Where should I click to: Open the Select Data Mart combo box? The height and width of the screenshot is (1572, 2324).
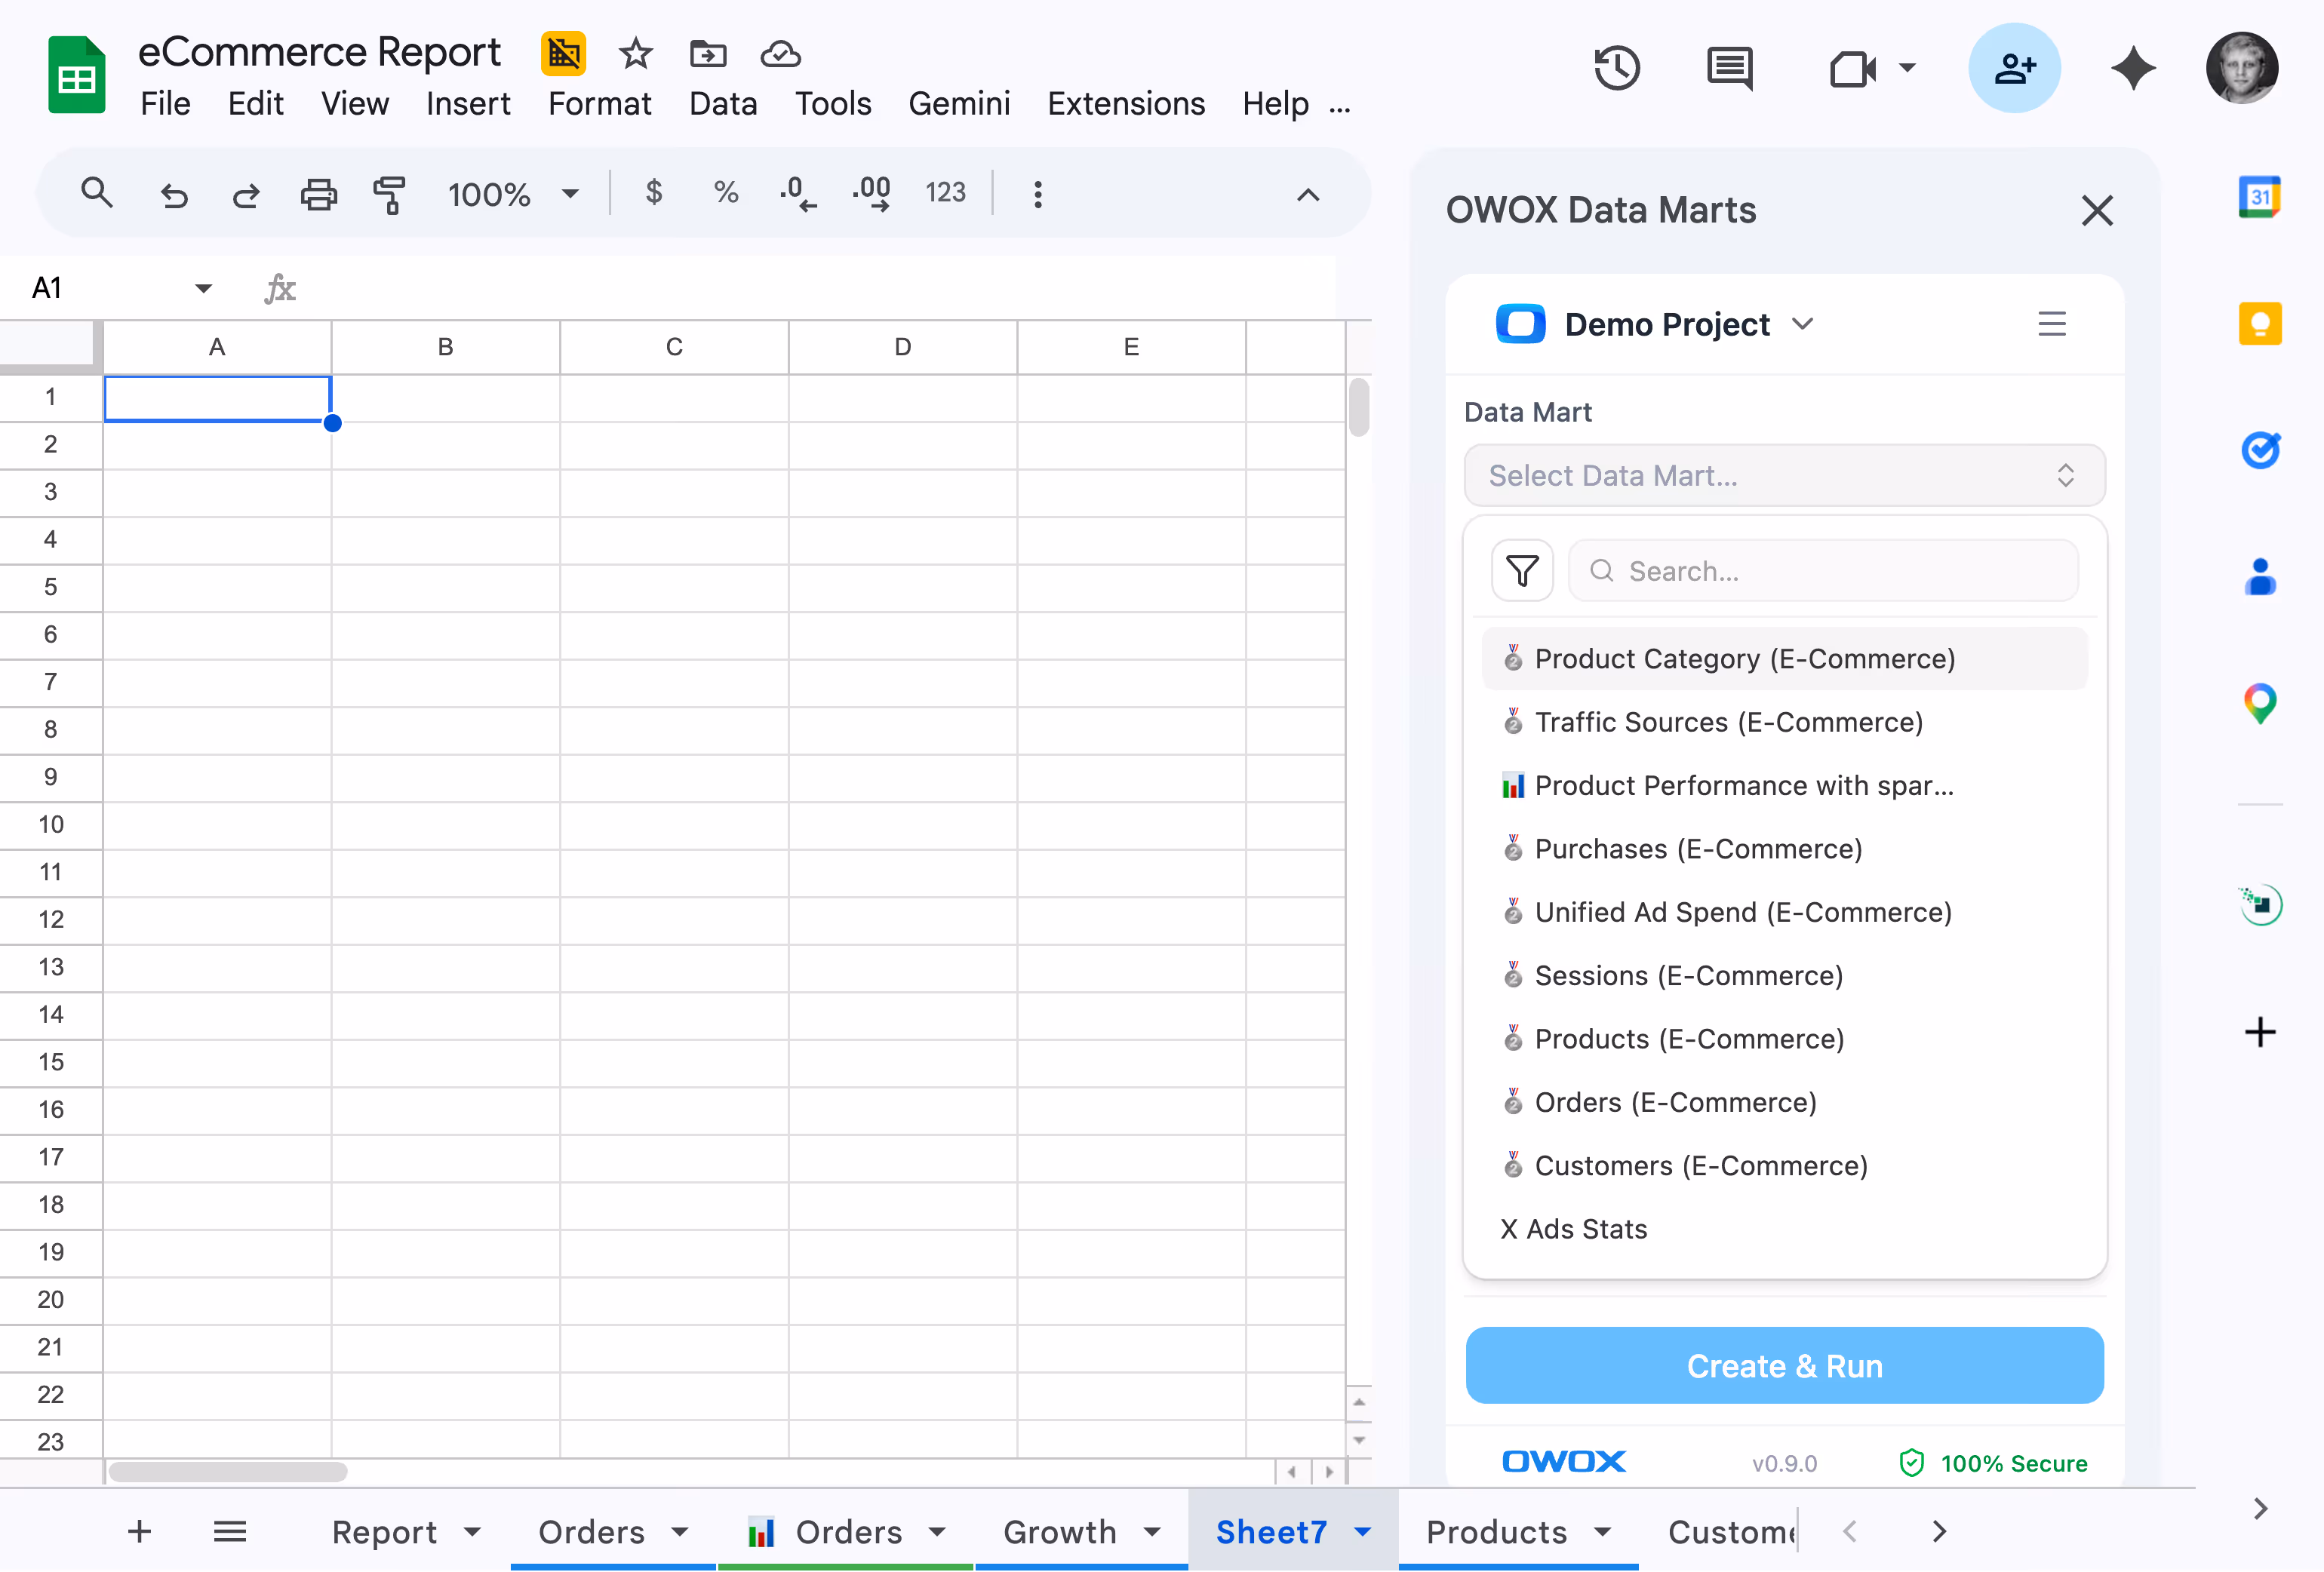pos(1784,475)
